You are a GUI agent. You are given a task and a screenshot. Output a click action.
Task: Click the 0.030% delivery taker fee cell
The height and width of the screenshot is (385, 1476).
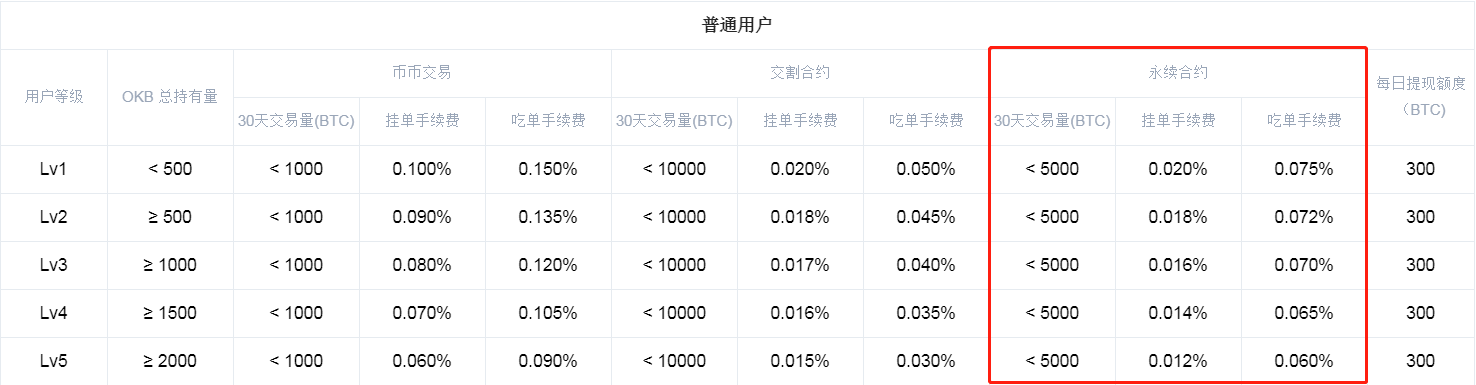pos(926,361)
